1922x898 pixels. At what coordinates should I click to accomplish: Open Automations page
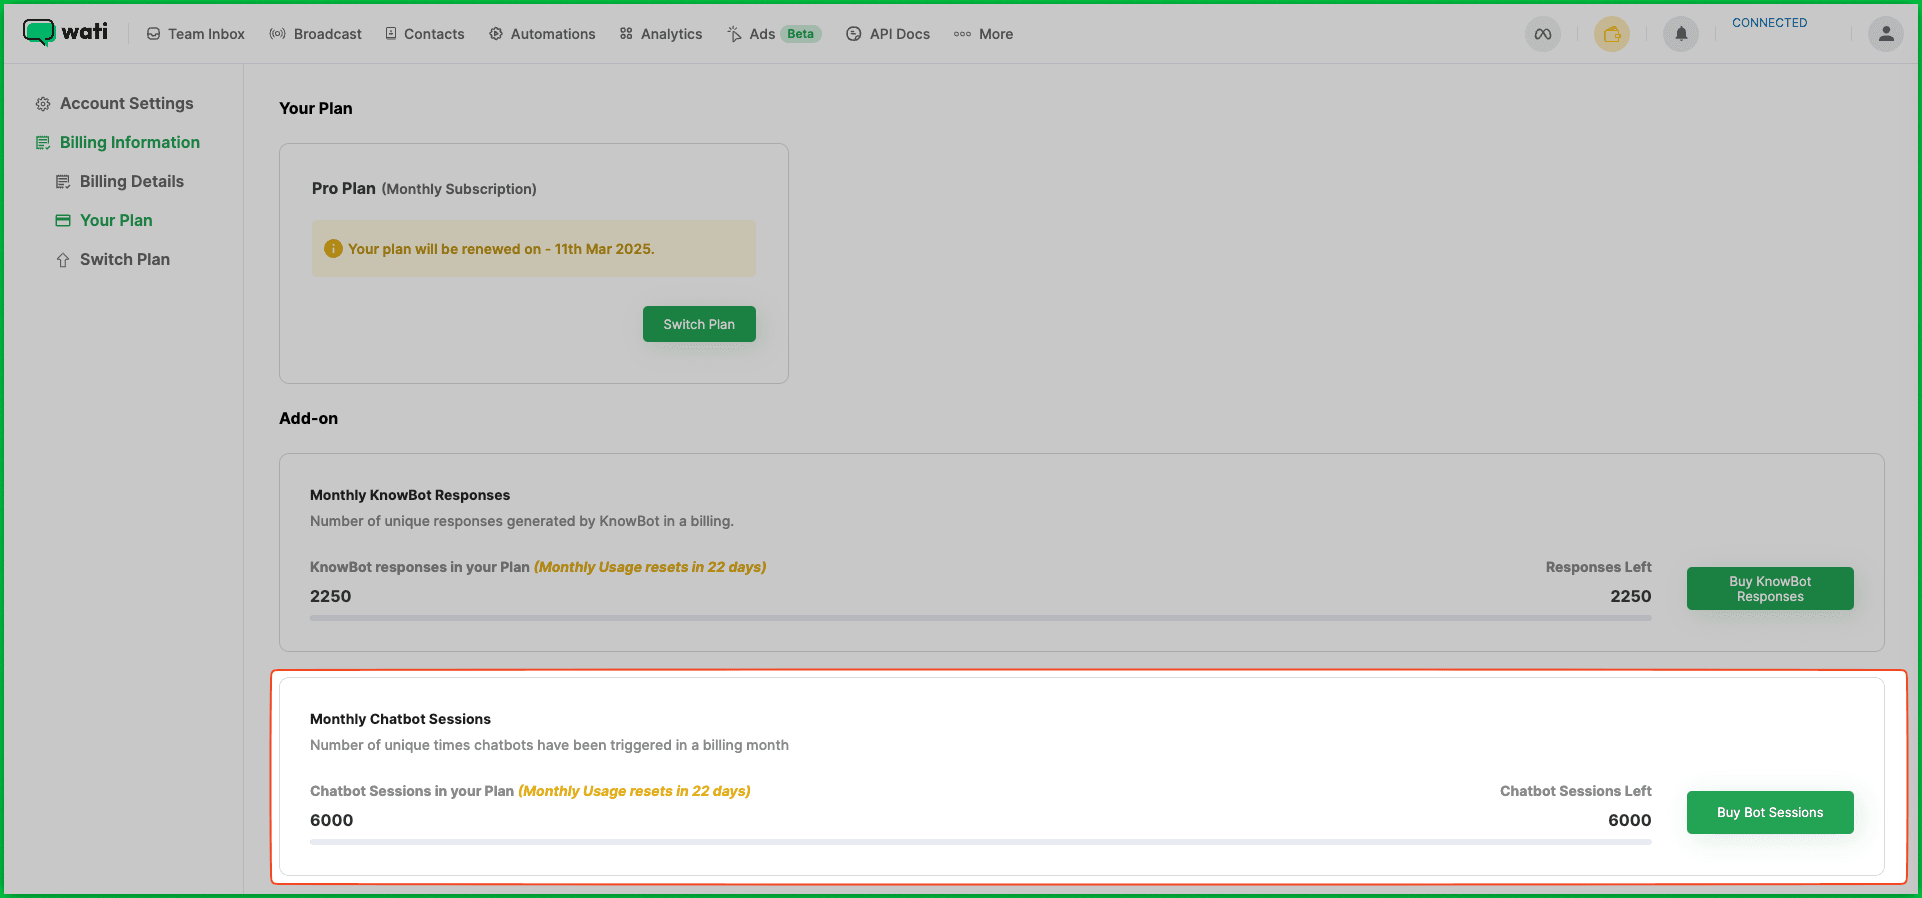[x=542, y=34]
